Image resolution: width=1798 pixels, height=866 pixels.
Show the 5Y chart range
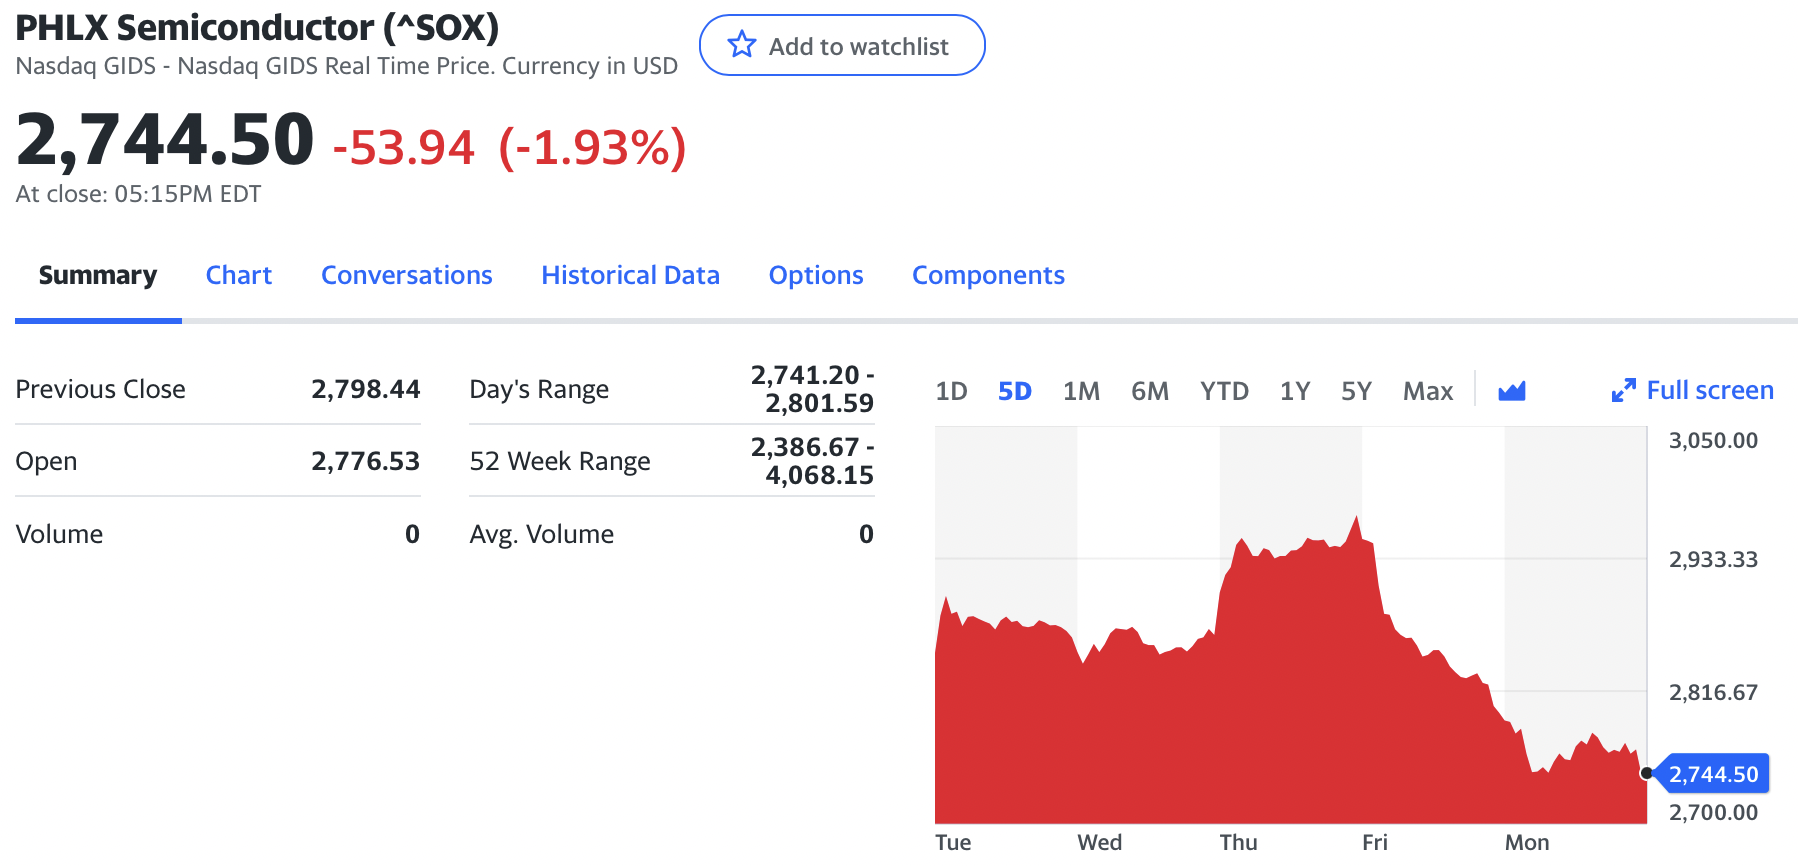tap(1356, 391)
